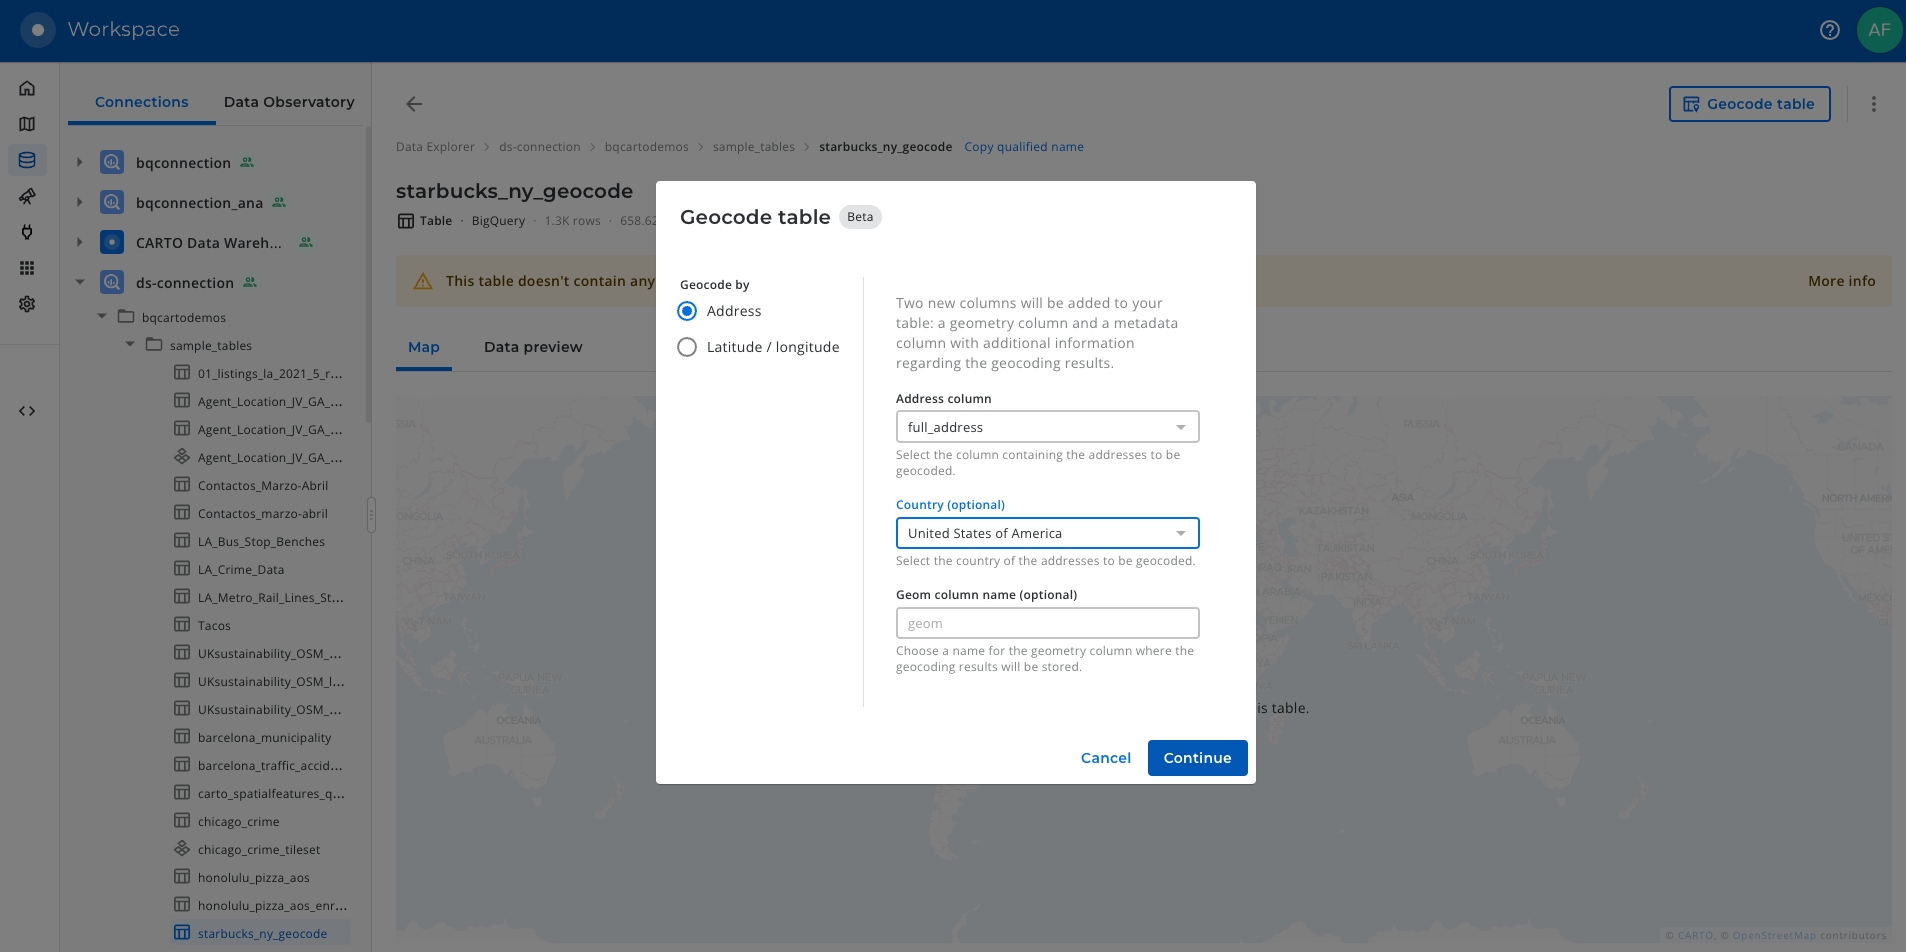Expand the CARTO Data Warehouse node
The width and height of the screenshot is (1906, 952).
coord(79,242)
